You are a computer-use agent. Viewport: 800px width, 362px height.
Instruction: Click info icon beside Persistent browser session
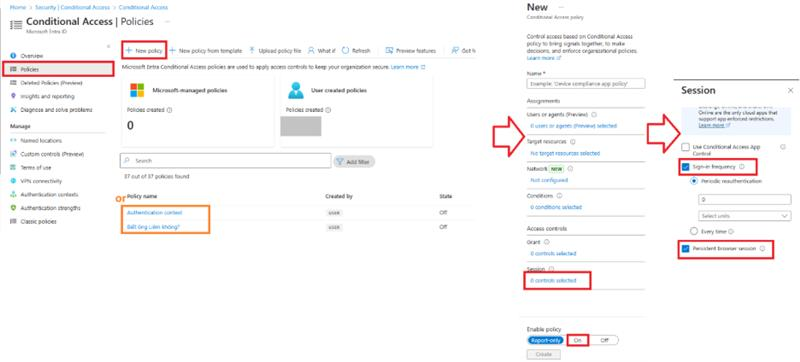[762, 248]
